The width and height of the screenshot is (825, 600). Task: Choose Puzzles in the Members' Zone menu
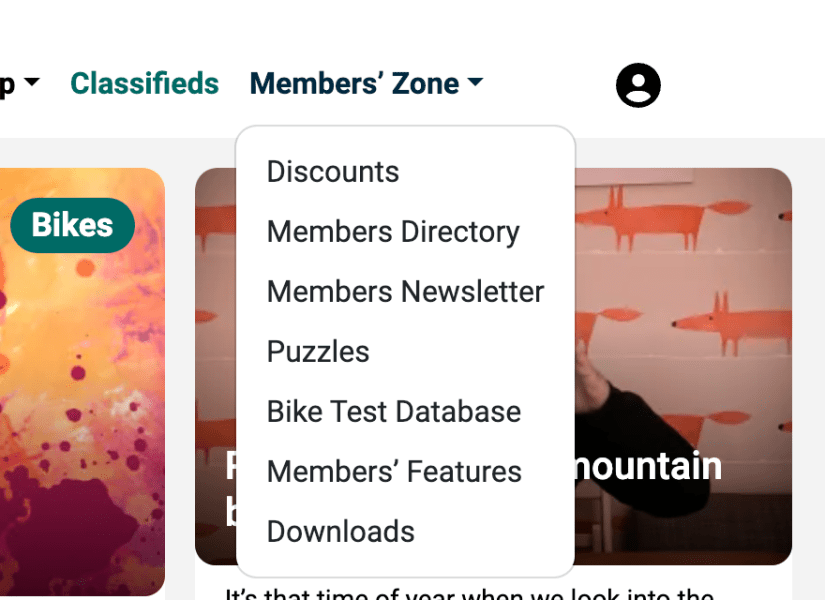click(318, 352)
